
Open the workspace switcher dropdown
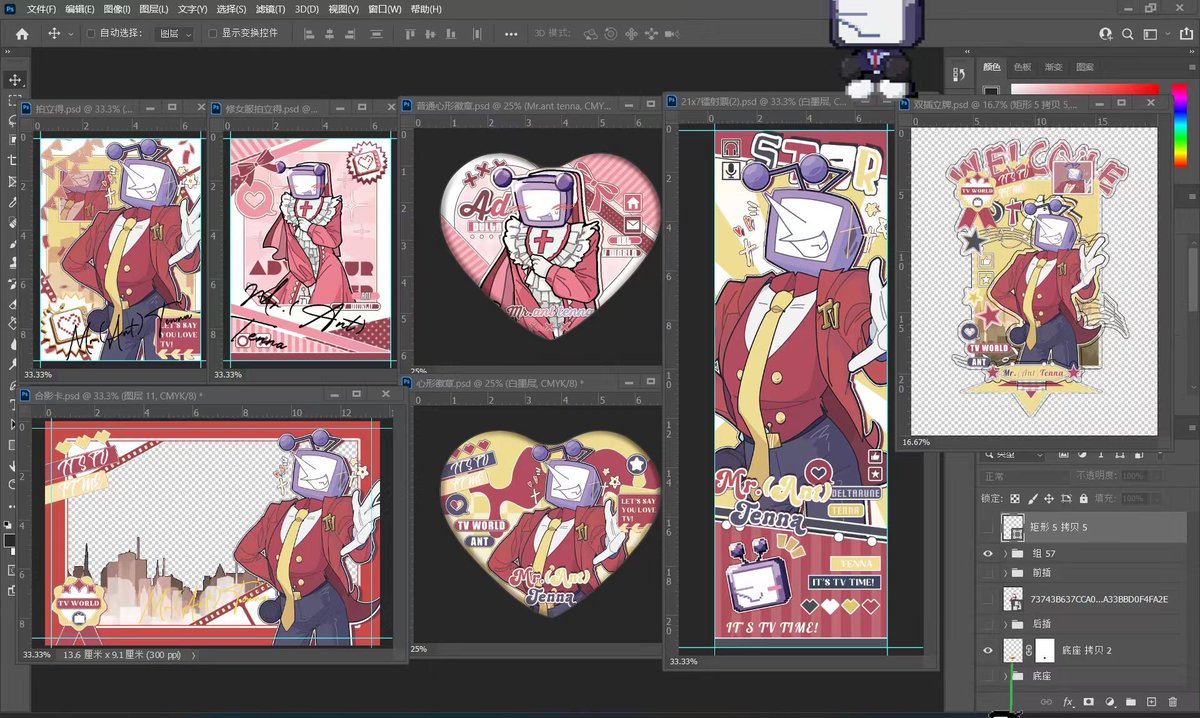pos(1167,34)
